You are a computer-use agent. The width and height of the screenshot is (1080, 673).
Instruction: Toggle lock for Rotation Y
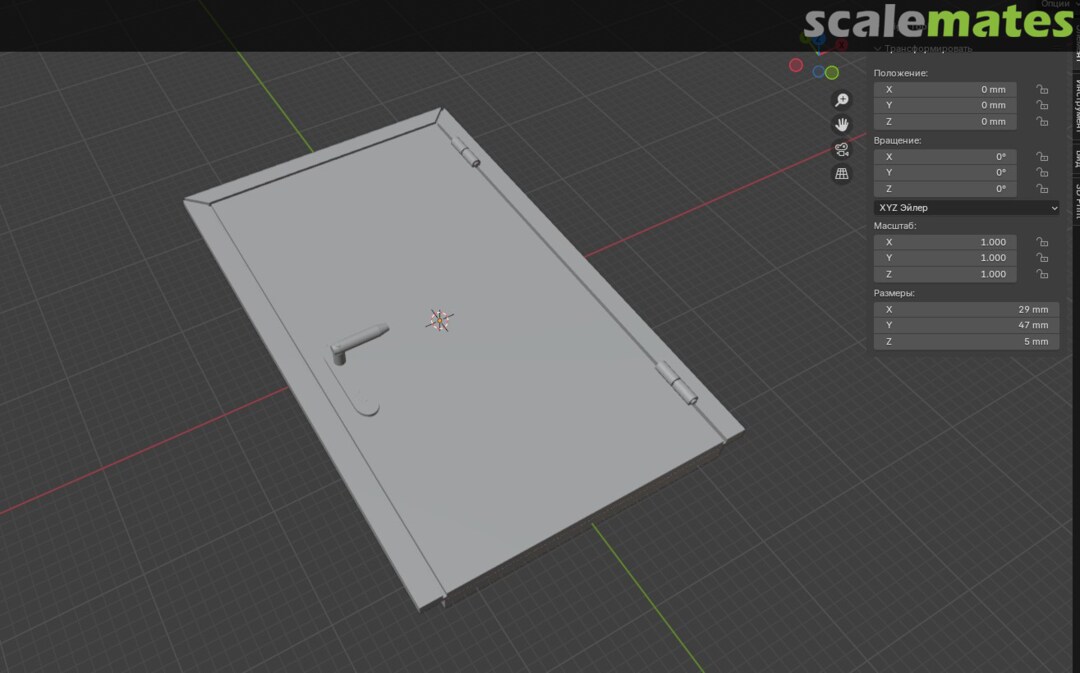pos(1042,173)
